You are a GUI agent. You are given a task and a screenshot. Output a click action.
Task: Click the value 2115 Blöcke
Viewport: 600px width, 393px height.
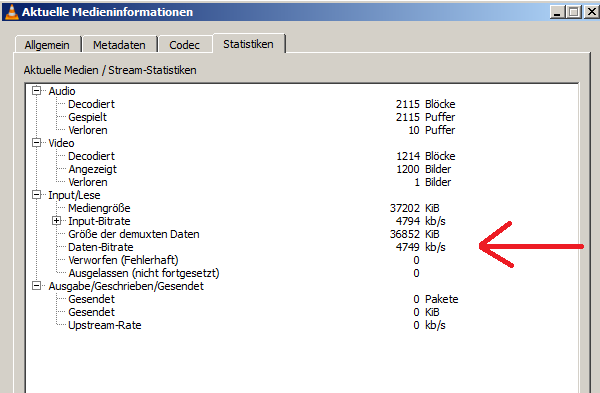(x=425, y=104)
